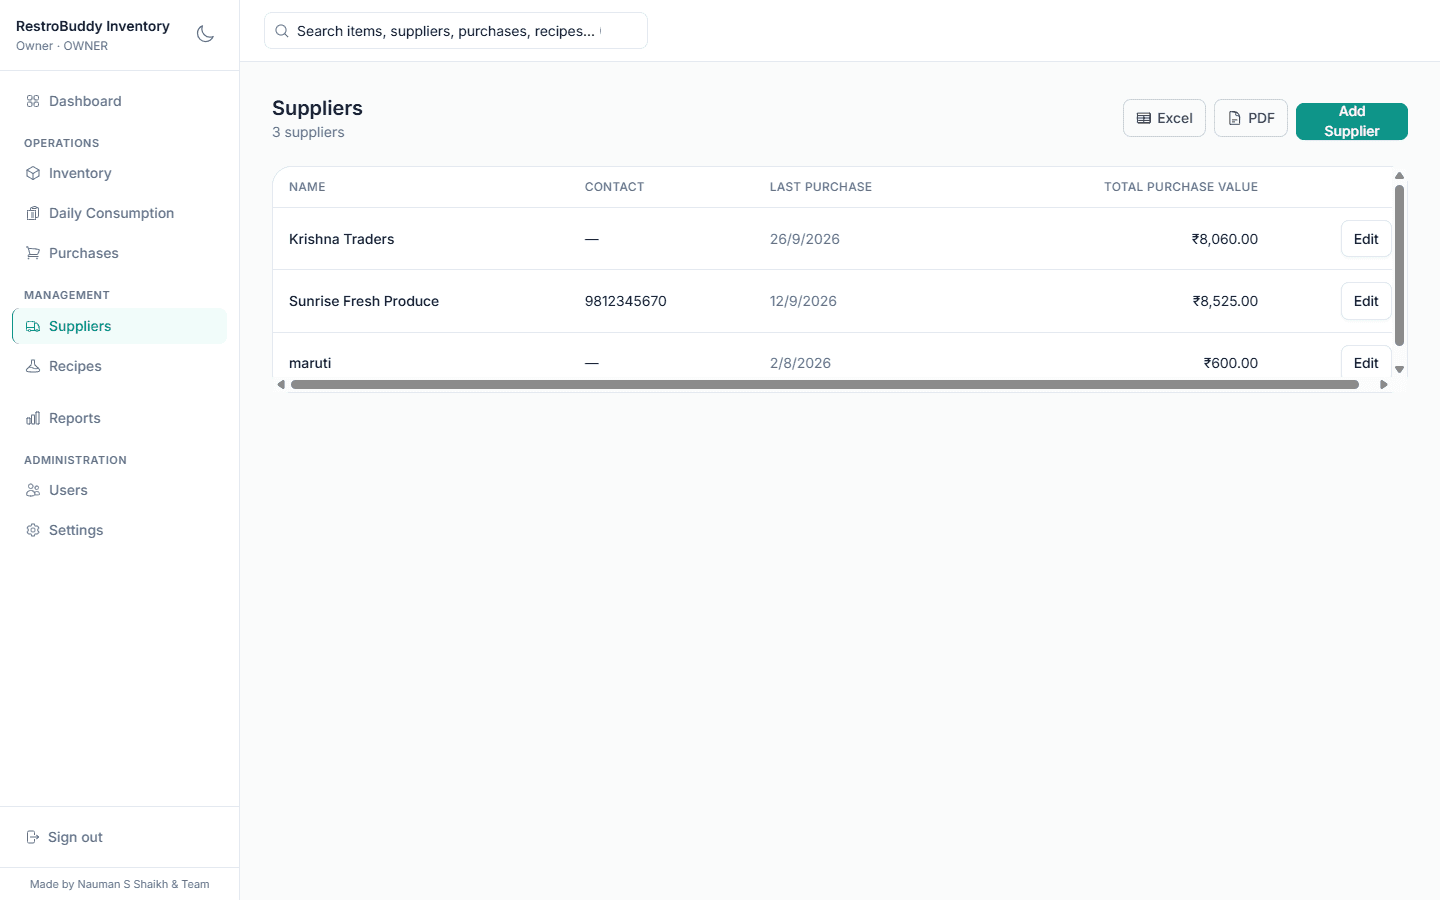Edit the Sunrise Fresh Produce supplier
This screenshot has height=900, width=1440.
(x=1366, y=301)
